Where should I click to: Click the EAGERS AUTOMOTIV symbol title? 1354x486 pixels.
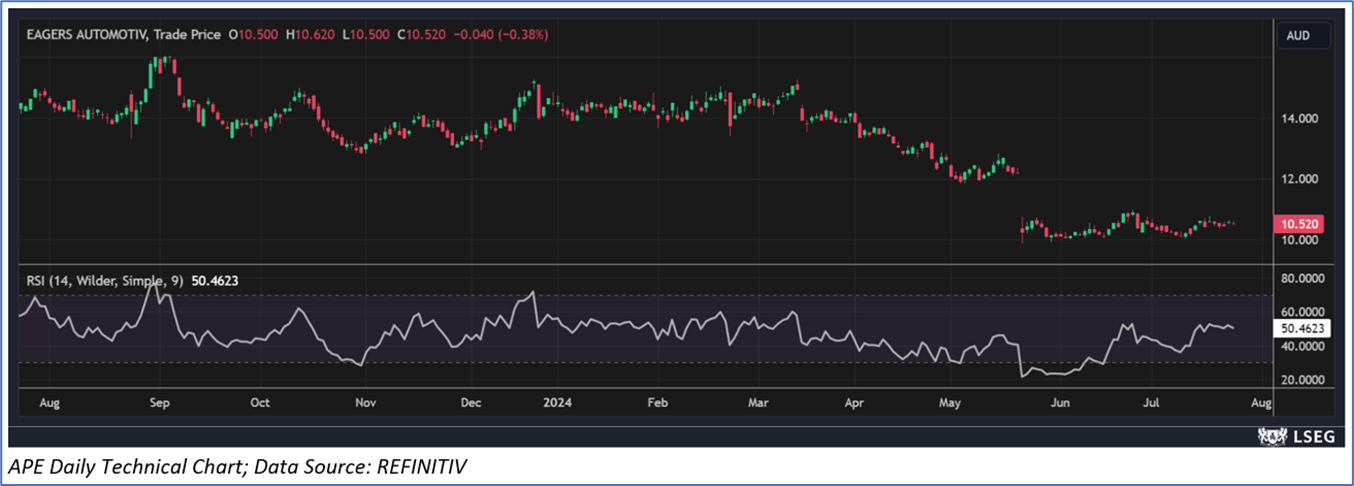(89, 35)
